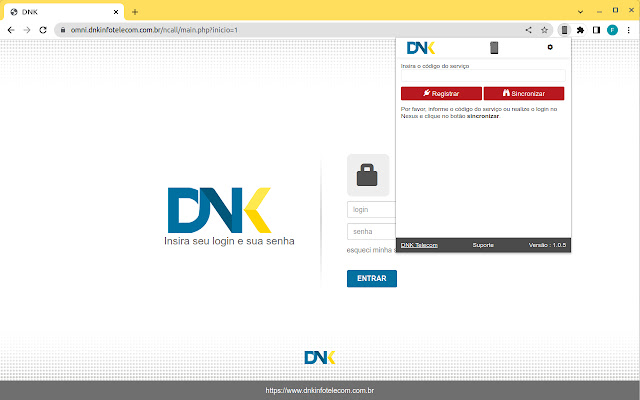
Task: Close the DNK browser tab
Action: [116, 12]
